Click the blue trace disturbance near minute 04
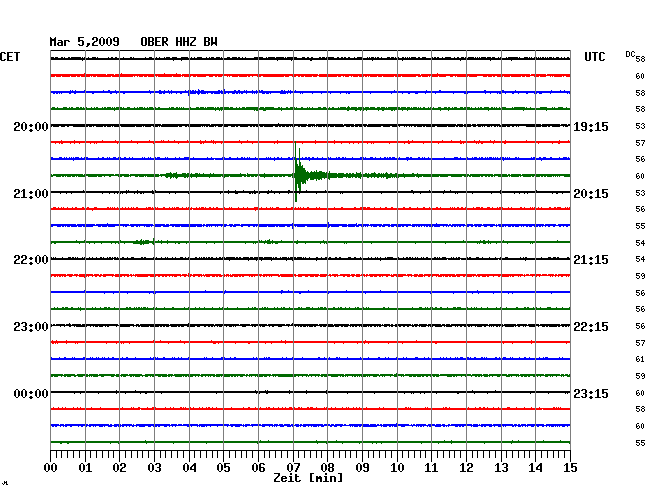Viewport: 650px width, 494px height. (x=196, y=92)
